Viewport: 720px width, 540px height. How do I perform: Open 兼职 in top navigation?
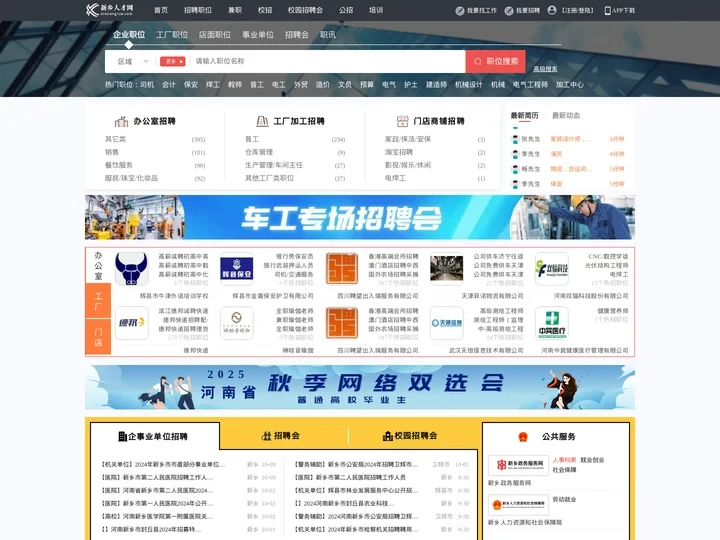pyautogui.click(x=235, y=10)
